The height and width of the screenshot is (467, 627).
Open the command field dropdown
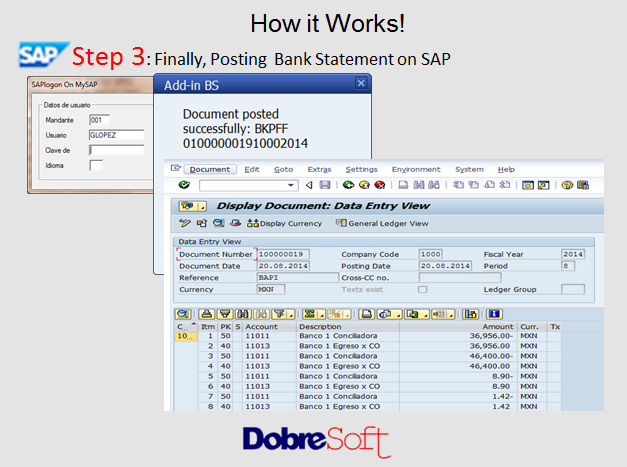pos(291,185)
